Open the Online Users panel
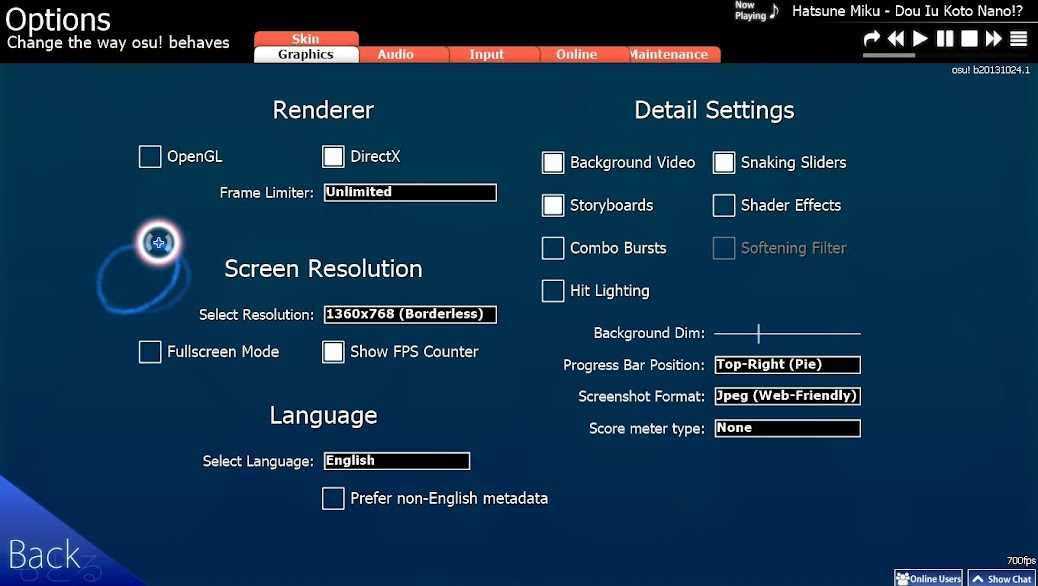Screen dimensions: 1038x586 point(928,578)
